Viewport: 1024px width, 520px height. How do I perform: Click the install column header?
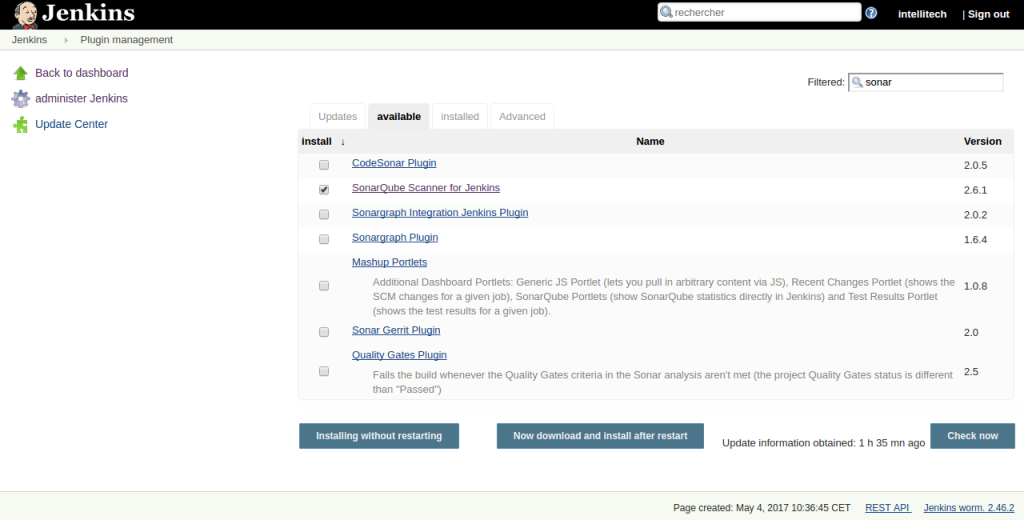317,142
